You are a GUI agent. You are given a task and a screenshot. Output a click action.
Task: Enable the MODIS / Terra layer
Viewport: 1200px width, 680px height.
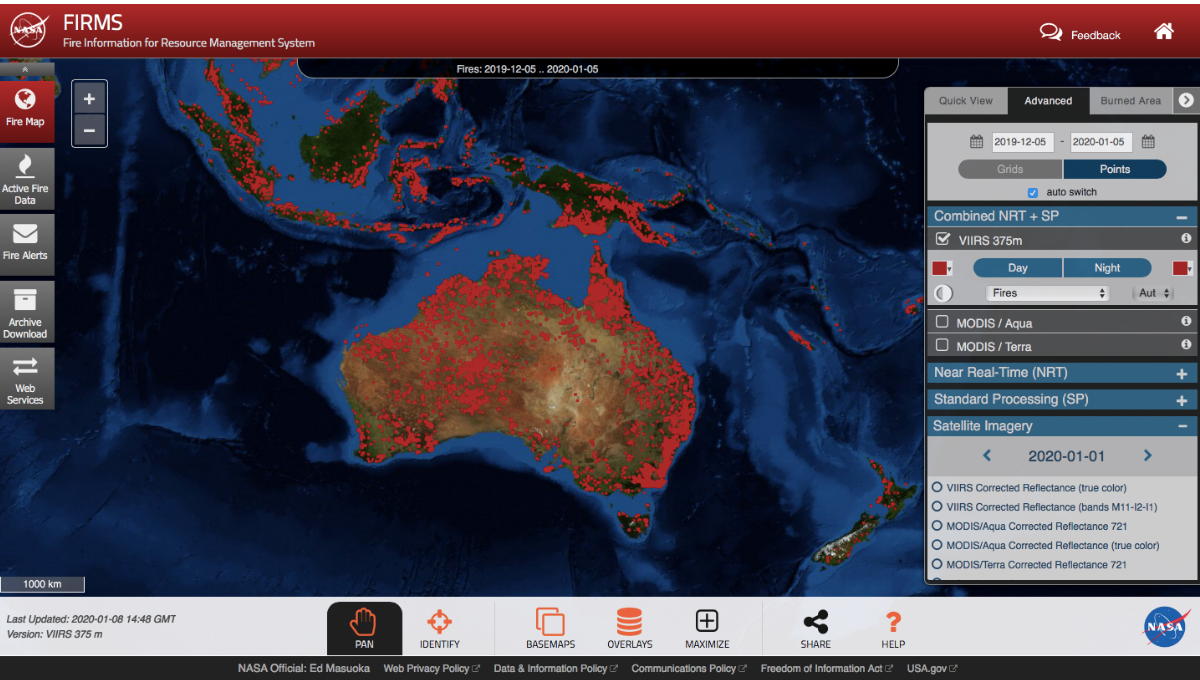[942, 345]
